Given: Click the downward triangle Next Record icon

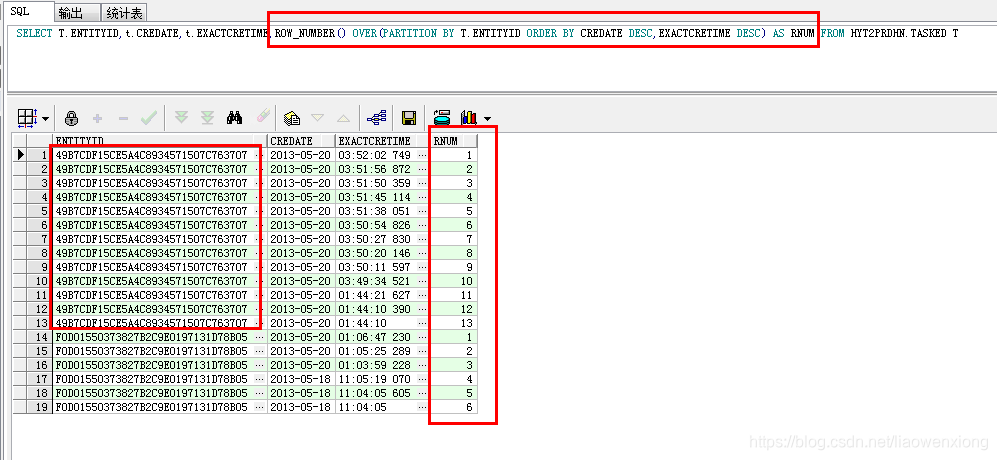Looking at the screenshot, I should (317, 118).
